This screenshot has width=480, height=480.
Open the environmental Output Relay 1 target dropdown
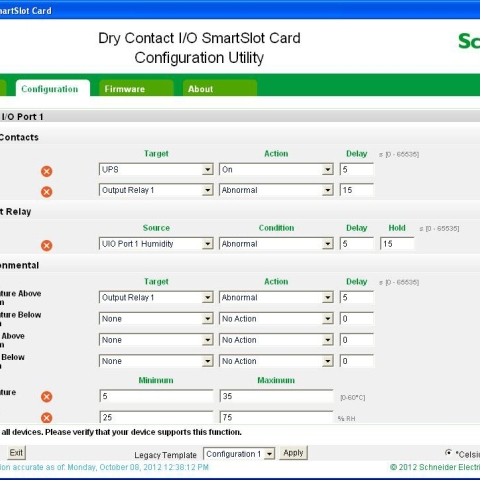pyautogui.click(x=156, y=298)
